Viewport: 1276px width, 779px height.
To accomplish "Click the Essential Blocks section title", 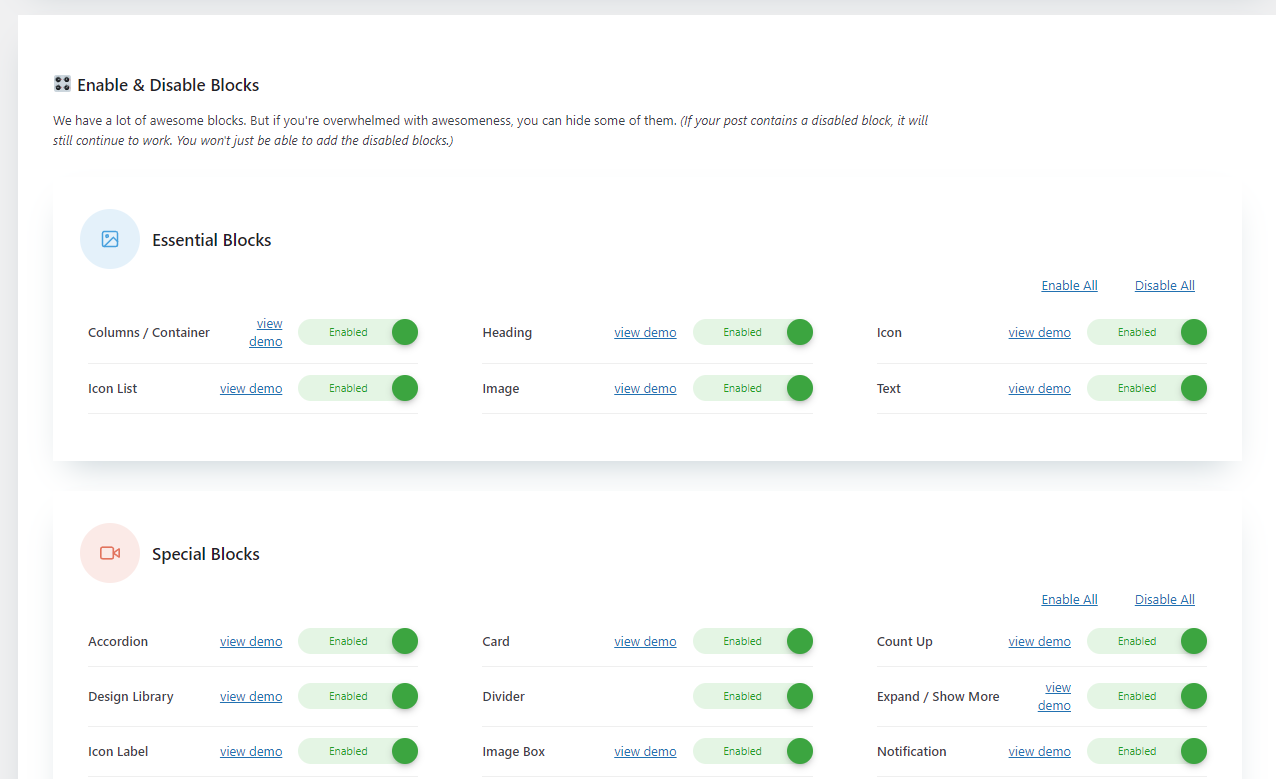I will click(212, 240).
